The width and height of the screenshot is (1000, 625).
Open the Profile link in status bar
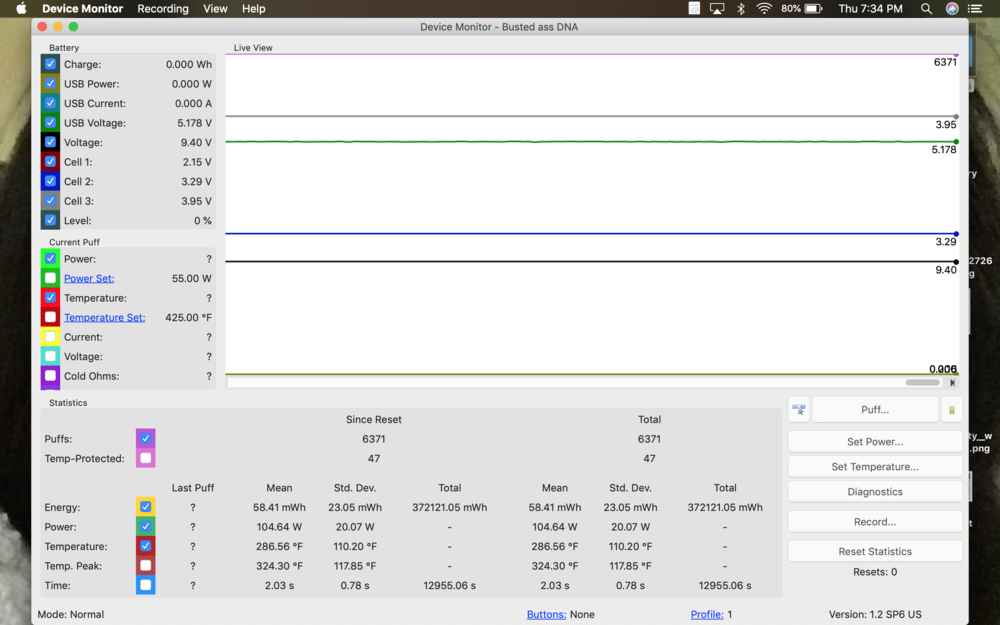pyautogui.click(x=706, y=614)
